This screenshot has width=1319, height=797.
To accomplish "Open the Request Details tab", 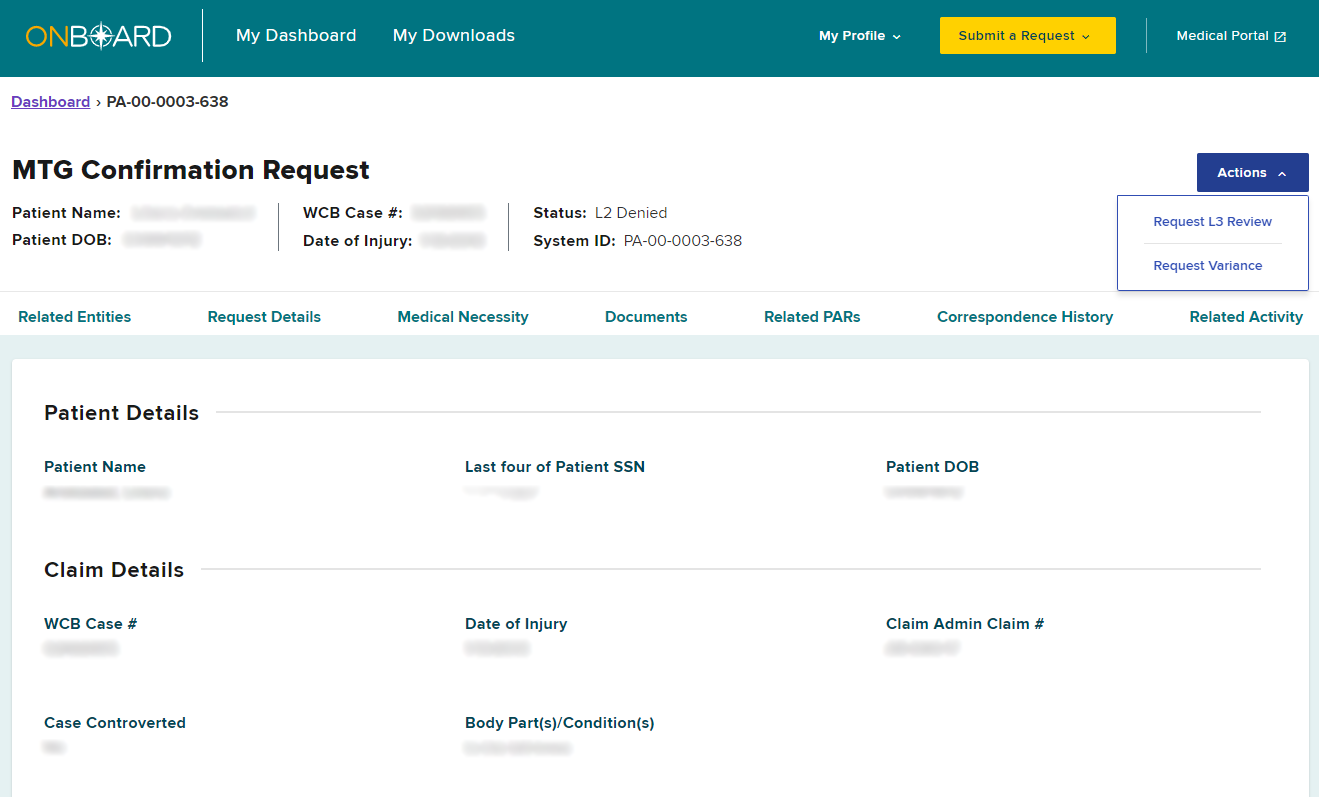I will 264,317.
